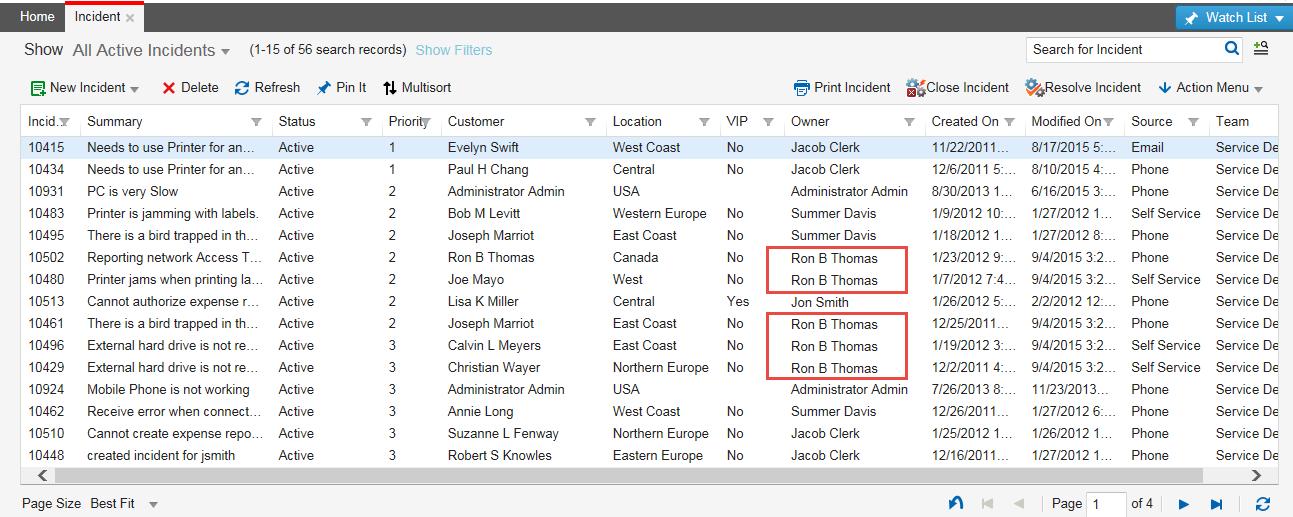Image resolution: width=1293 pixels, height=517 pixels.
Task: Open the Action Menu
Action: [x=1210, y=88]
